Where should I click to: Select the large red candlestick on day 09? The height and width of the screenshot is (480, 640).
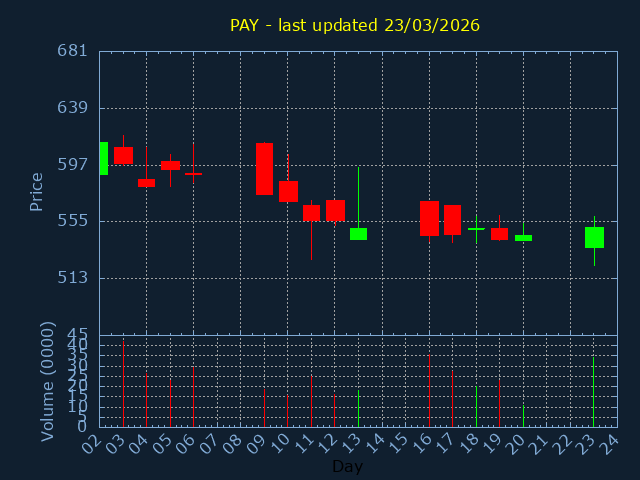pyautogui.click(x=264, y=169)
